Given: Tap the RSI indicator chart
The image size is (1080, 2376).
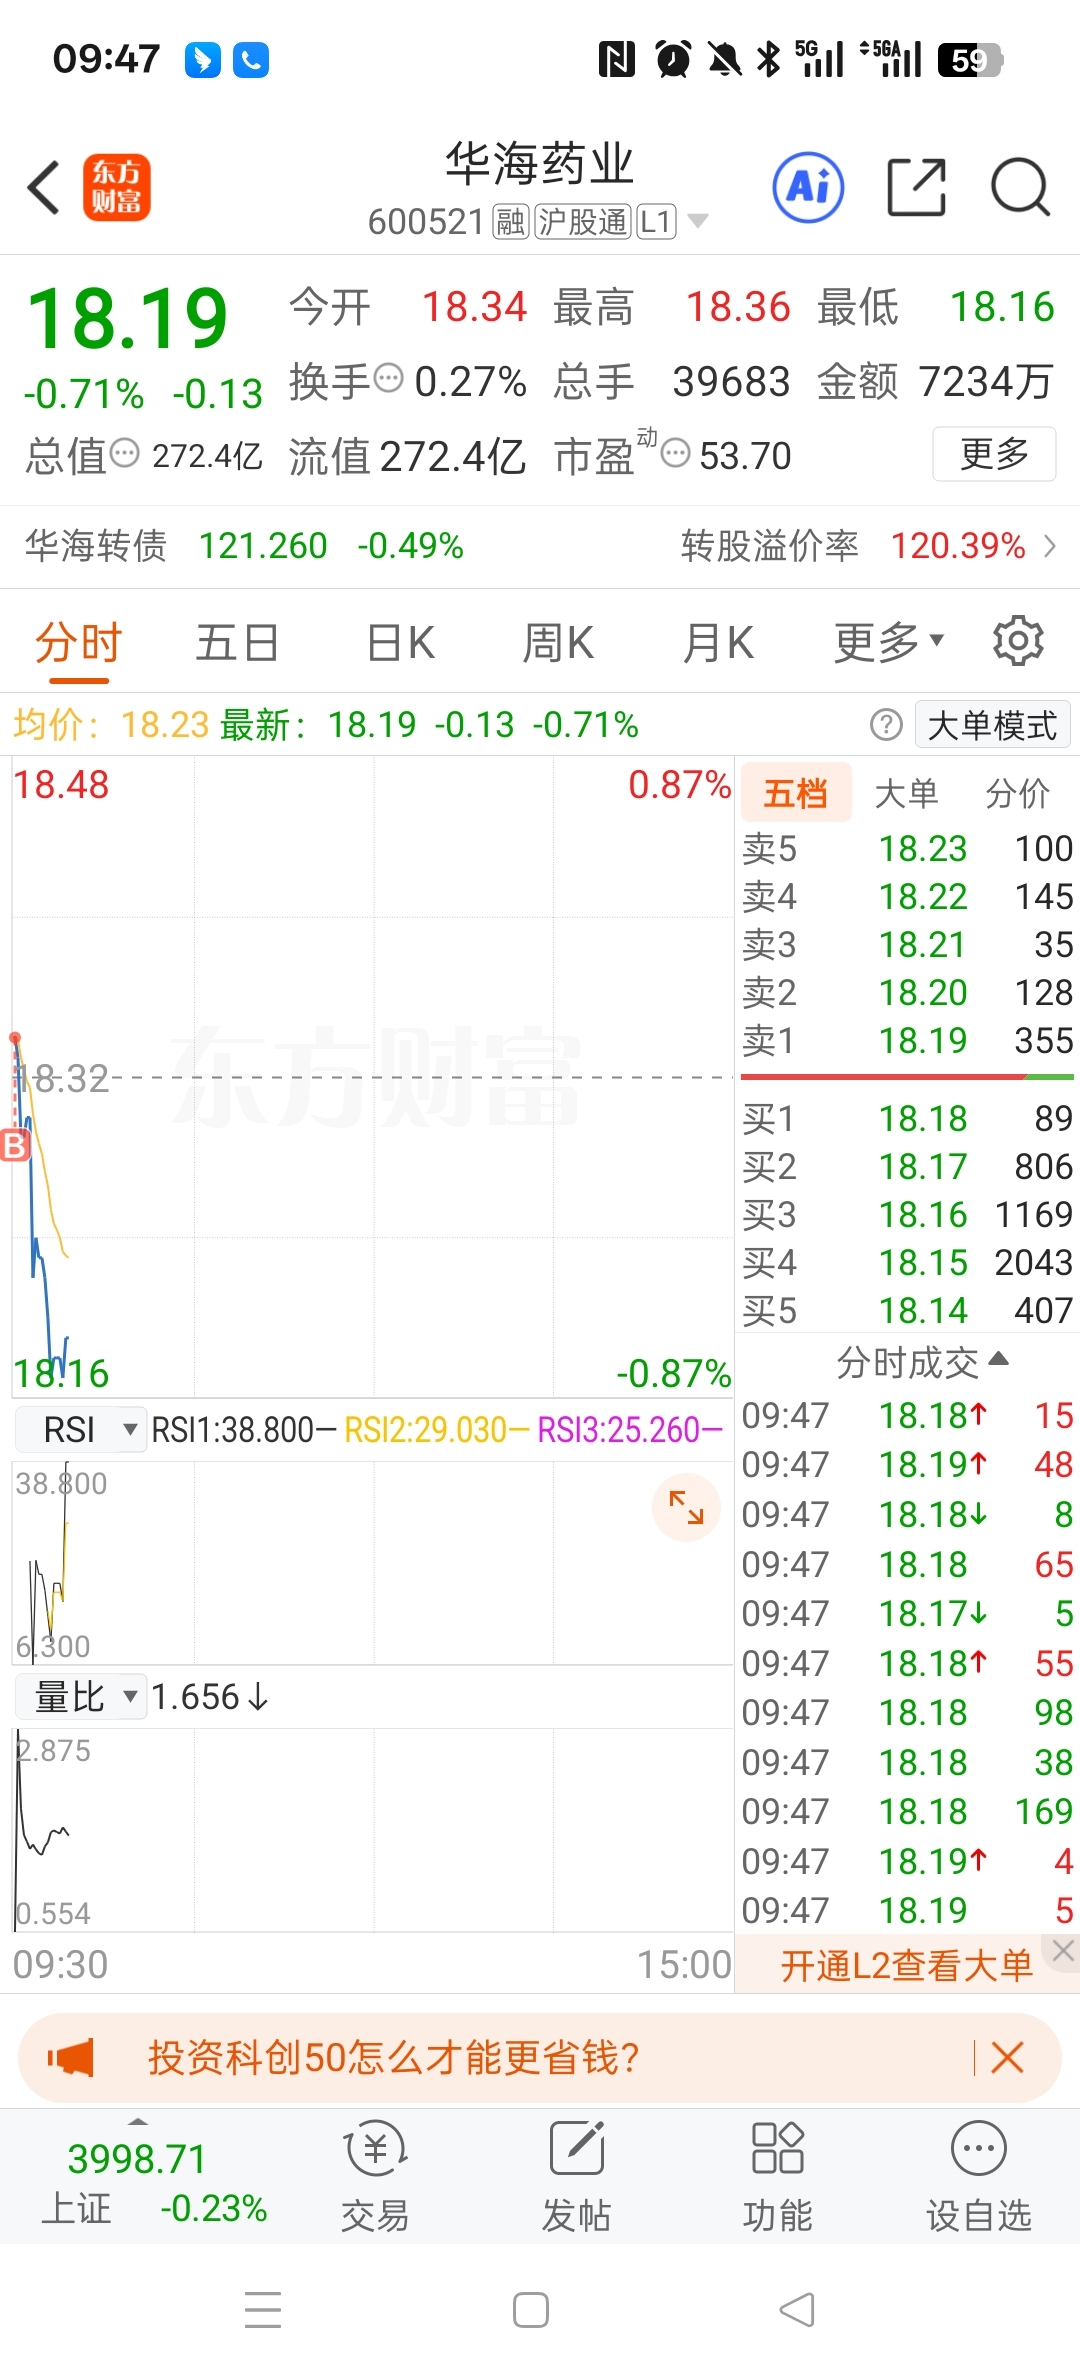Looking at the screenshot, I should tap(372, 1563).
